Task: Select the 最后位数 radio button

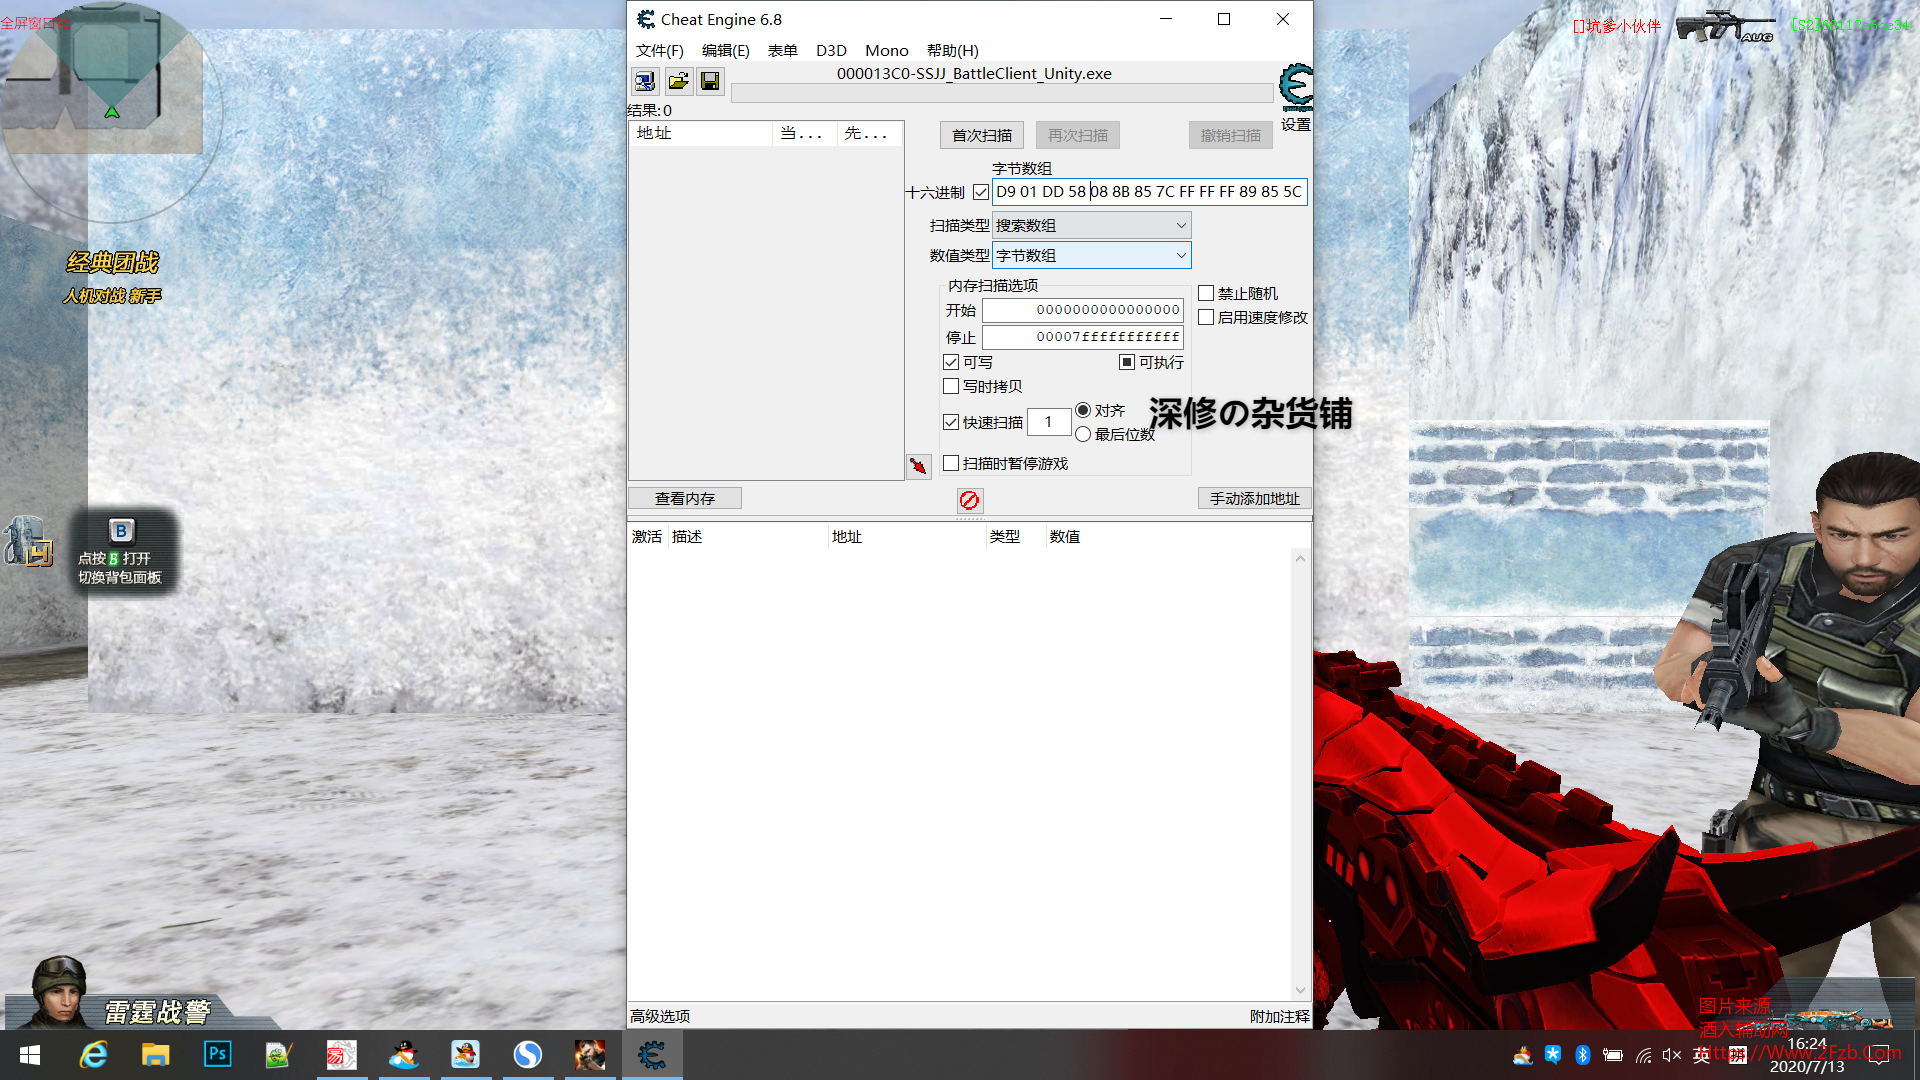Action: (x=1083, y=434)
